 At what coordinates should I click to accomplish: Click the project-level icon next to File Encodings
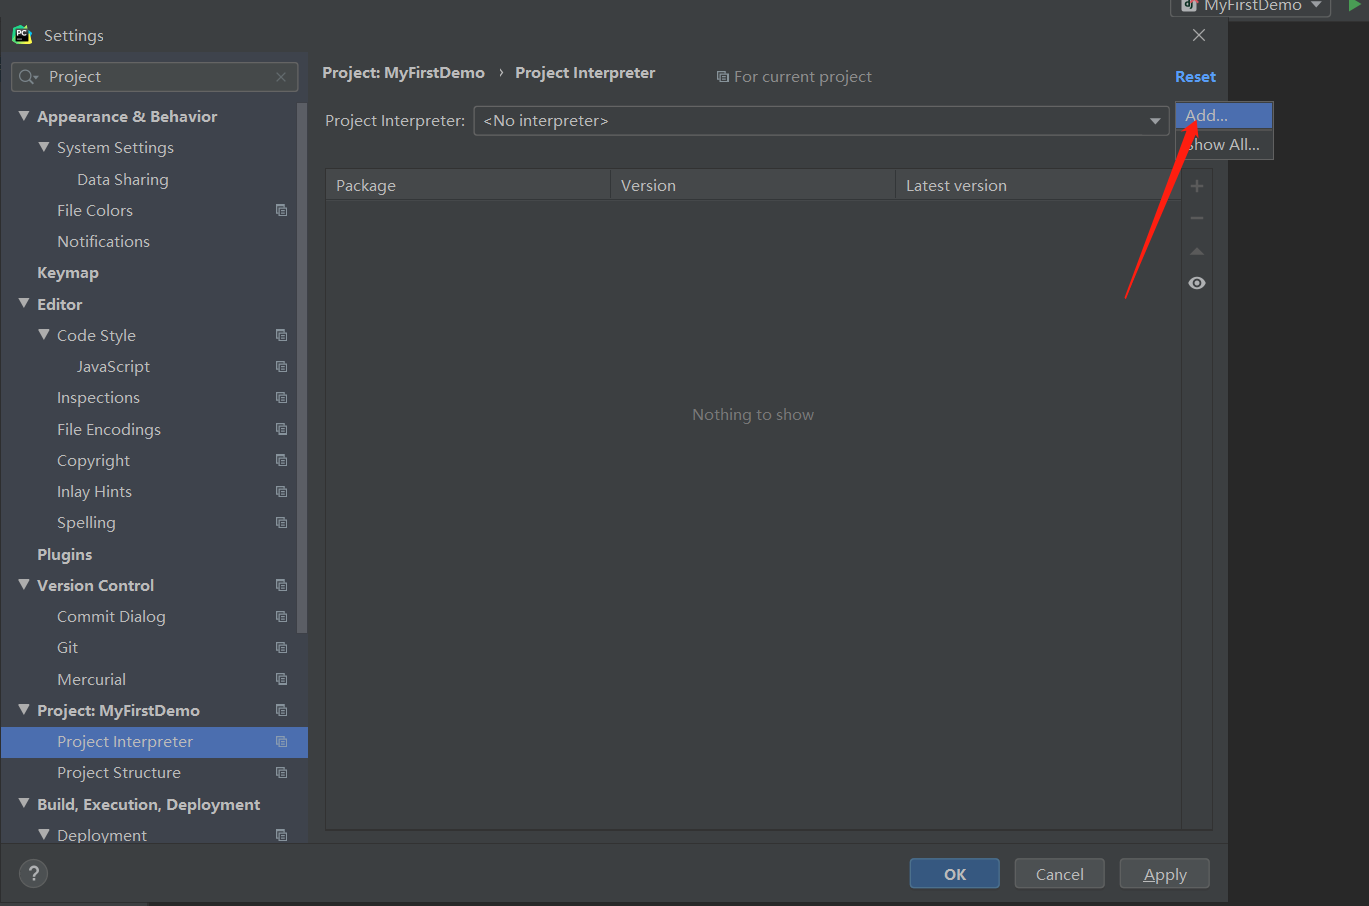tap(281, 429)
